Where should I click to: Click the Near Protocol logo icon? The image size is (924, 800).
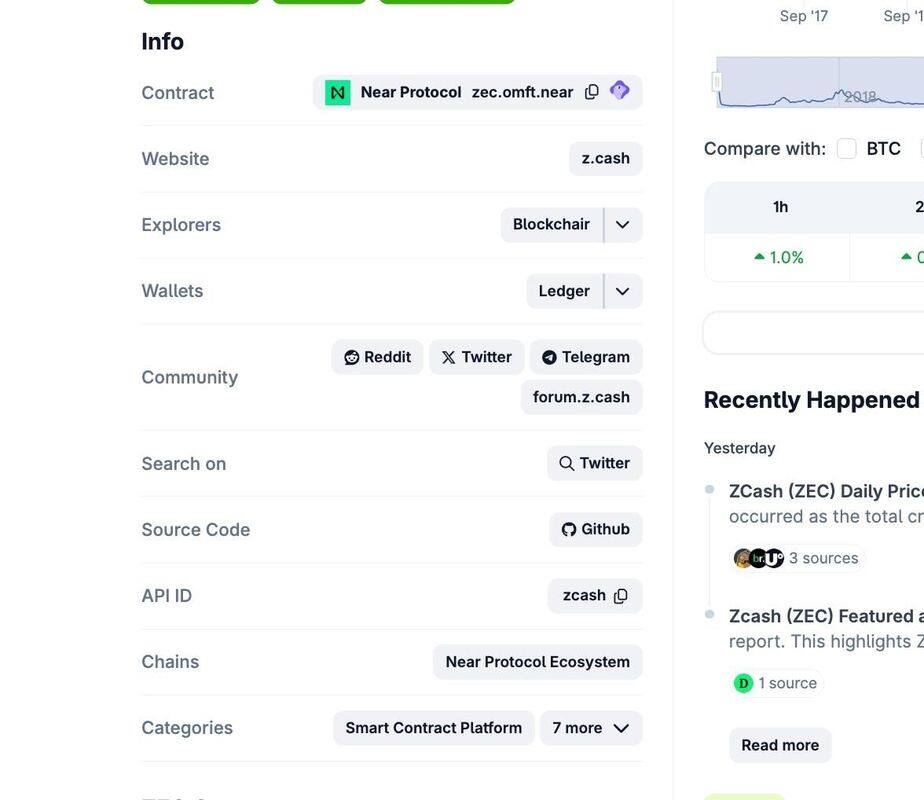pyautogui.click(x=338, y=92)
